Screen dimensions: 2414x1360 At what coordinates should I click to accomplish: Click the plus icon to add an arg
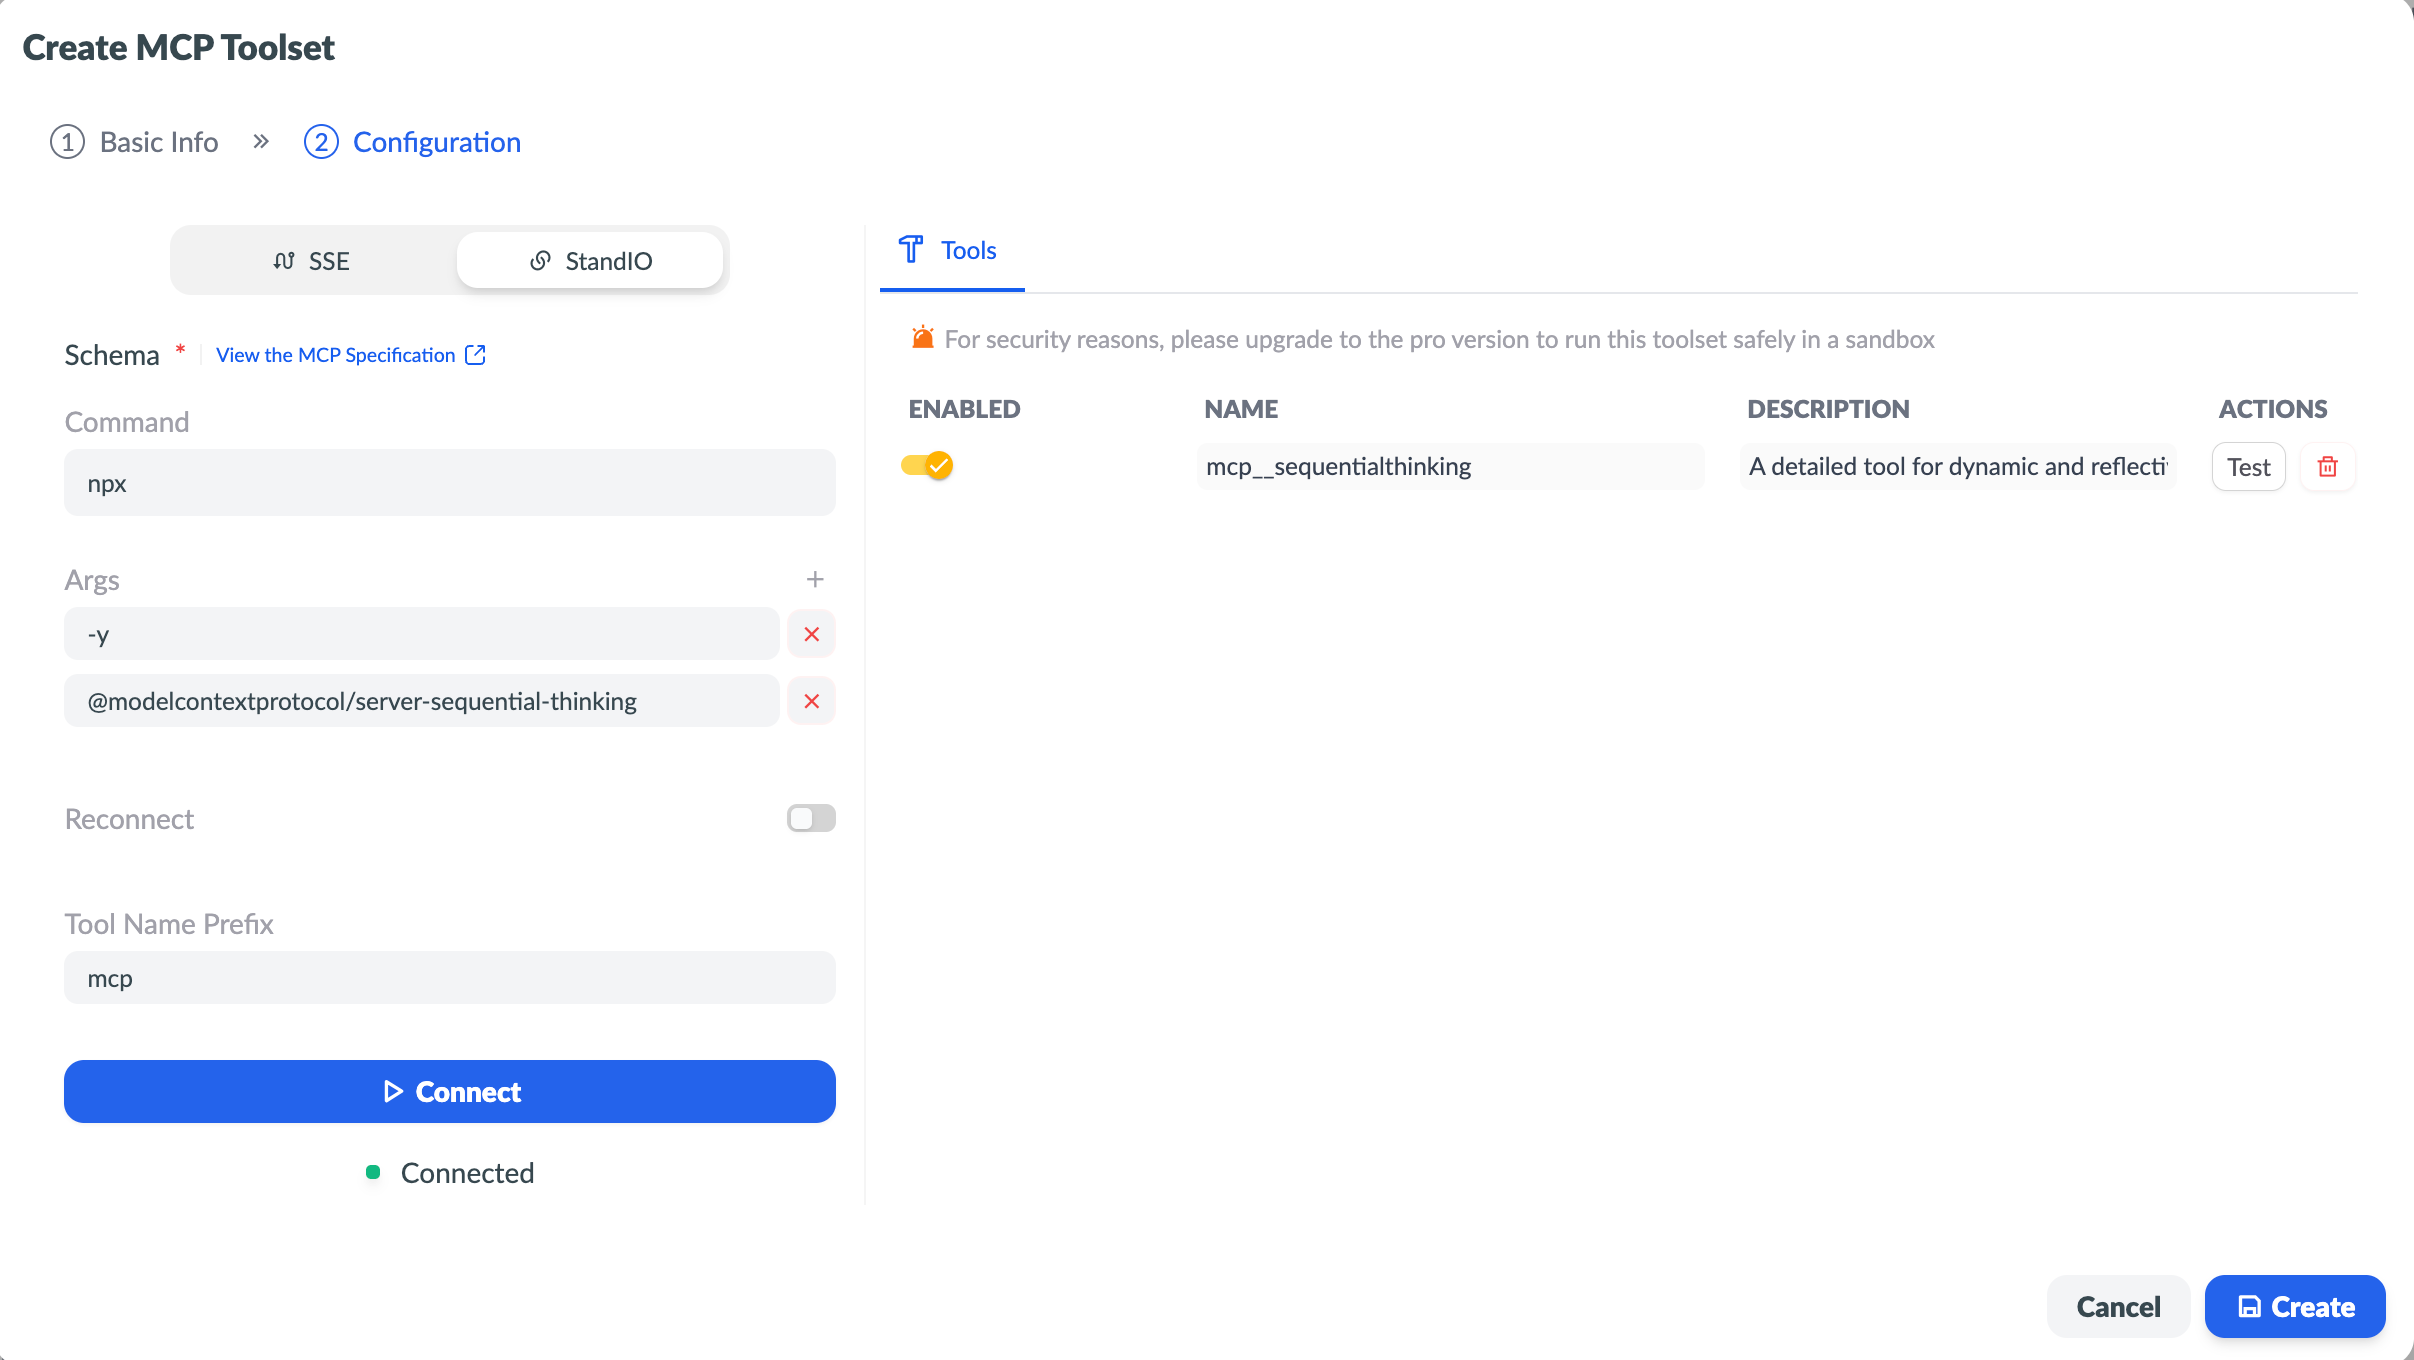point(815,579)
